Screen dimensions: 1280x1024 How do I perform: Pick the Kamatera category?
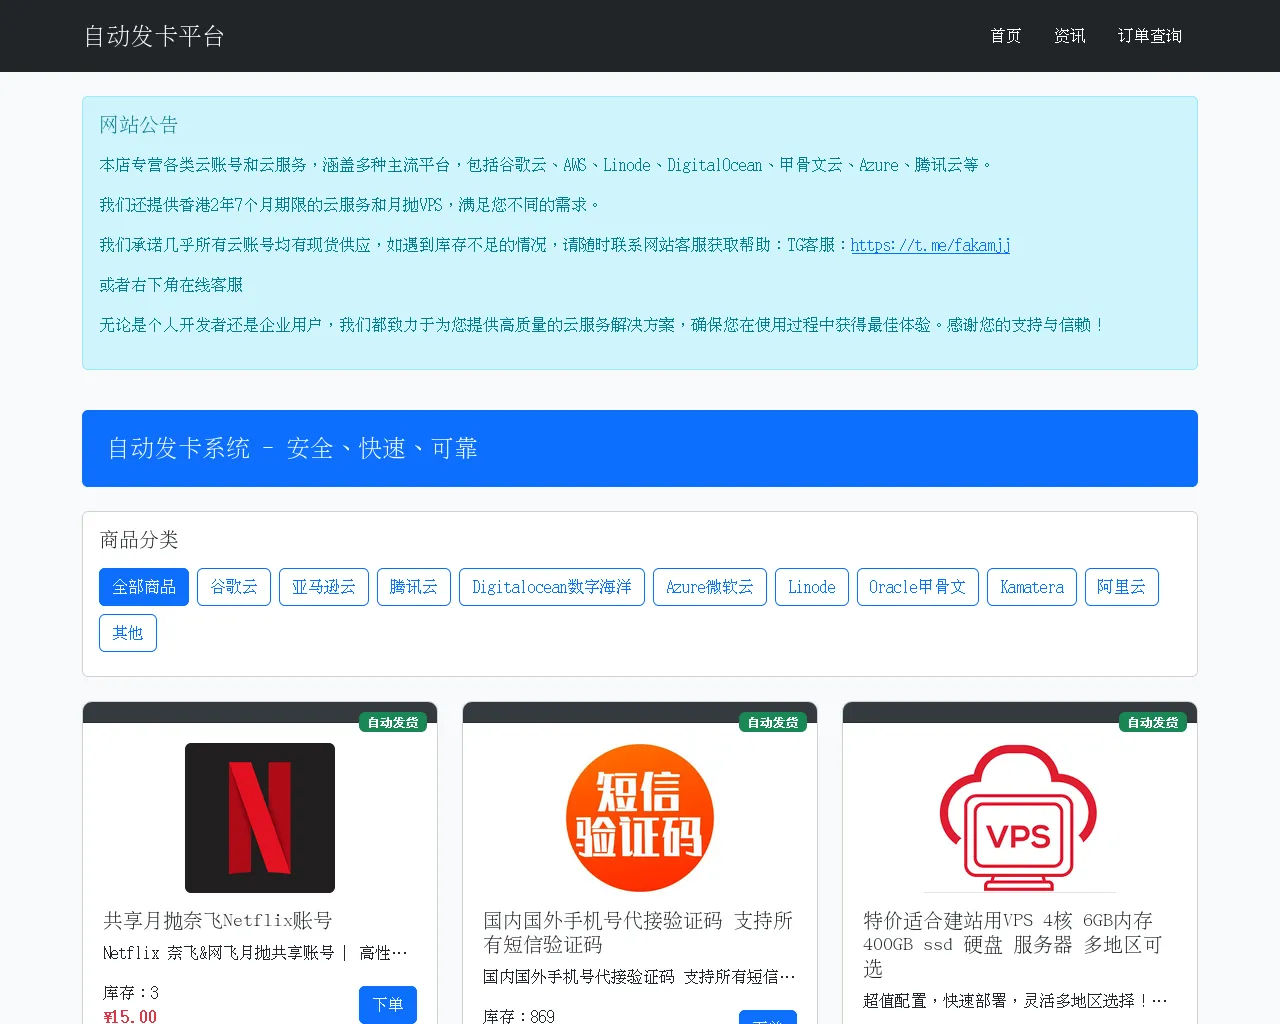tap(1032, 587)
